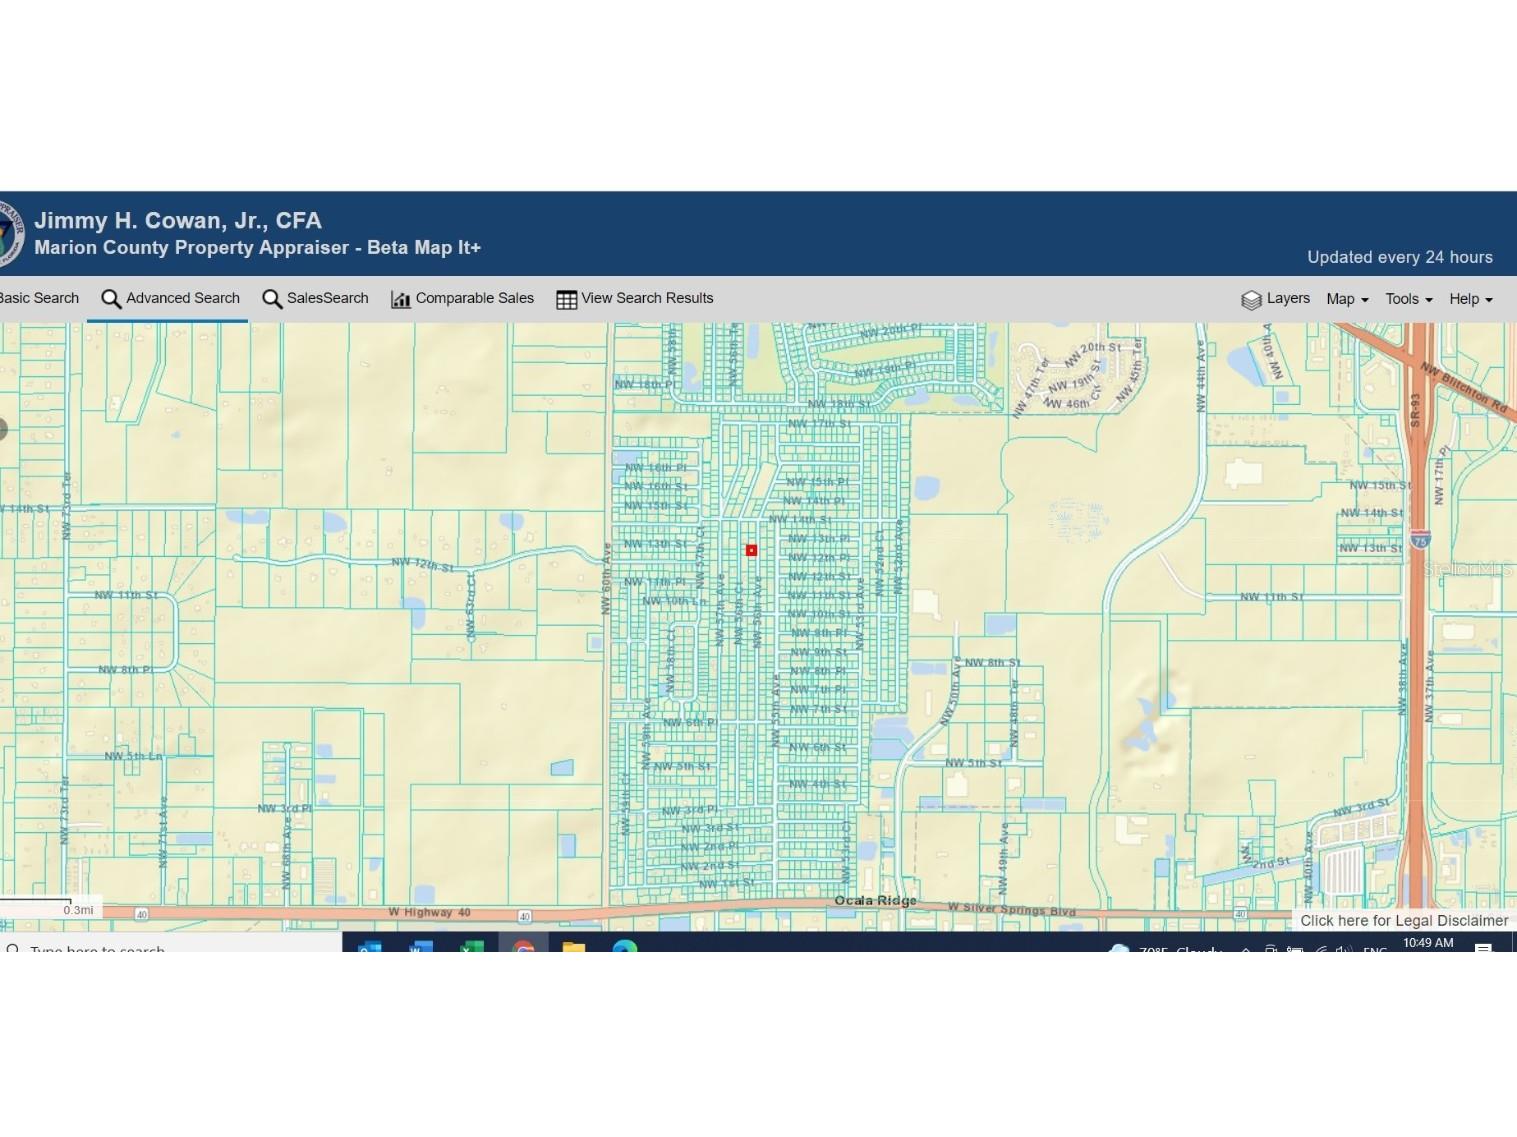Open the Layers panel via the layers icon
Viewport: 1517px width, 1137px height.
(1251, 299)
